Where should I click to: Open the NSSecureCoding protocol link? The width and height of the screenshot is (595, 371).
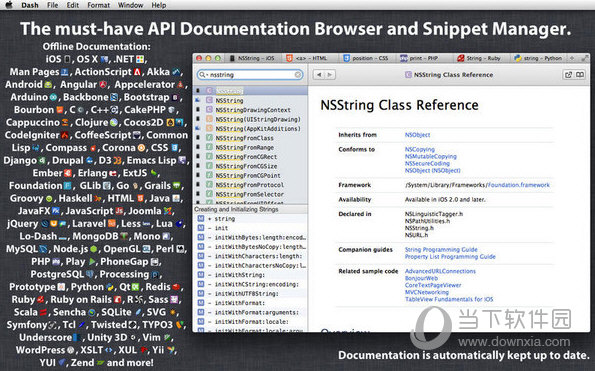[427, 163]
